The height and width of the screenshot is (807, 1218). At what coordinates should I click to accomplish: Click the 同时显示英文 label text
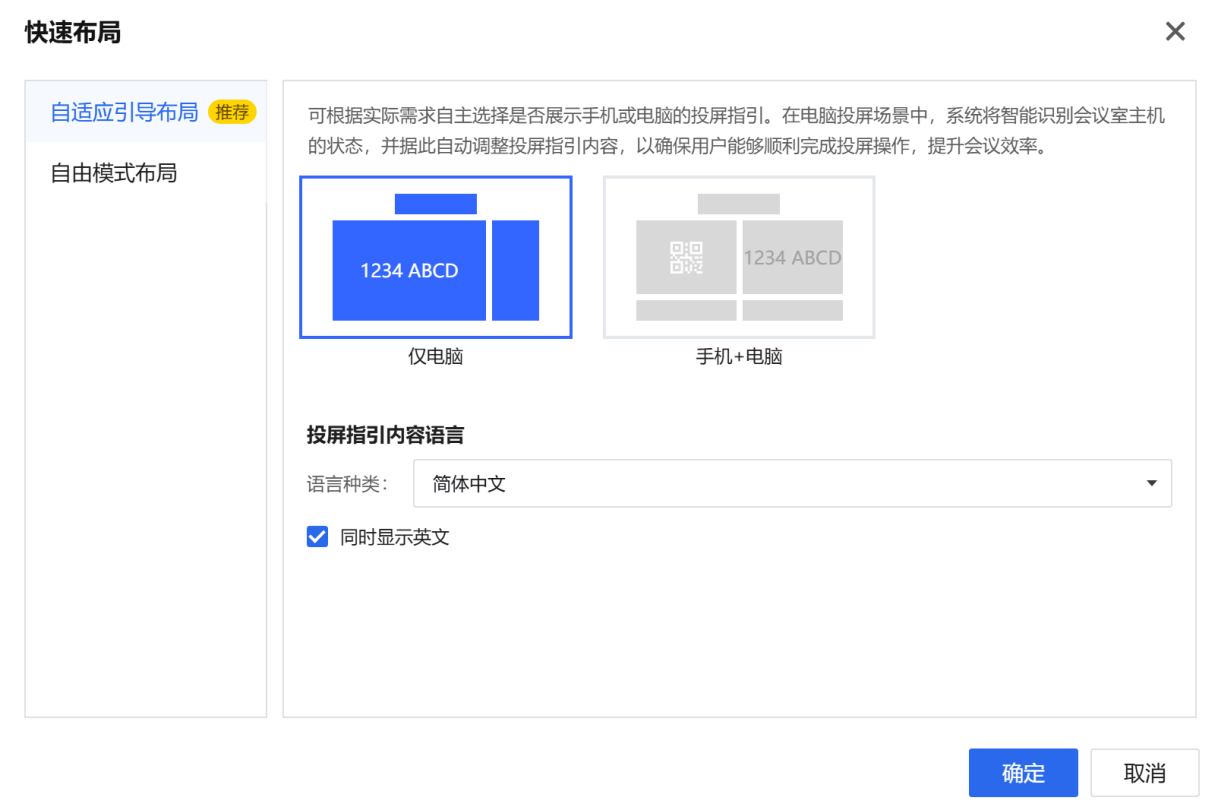[x=395, y=537]
